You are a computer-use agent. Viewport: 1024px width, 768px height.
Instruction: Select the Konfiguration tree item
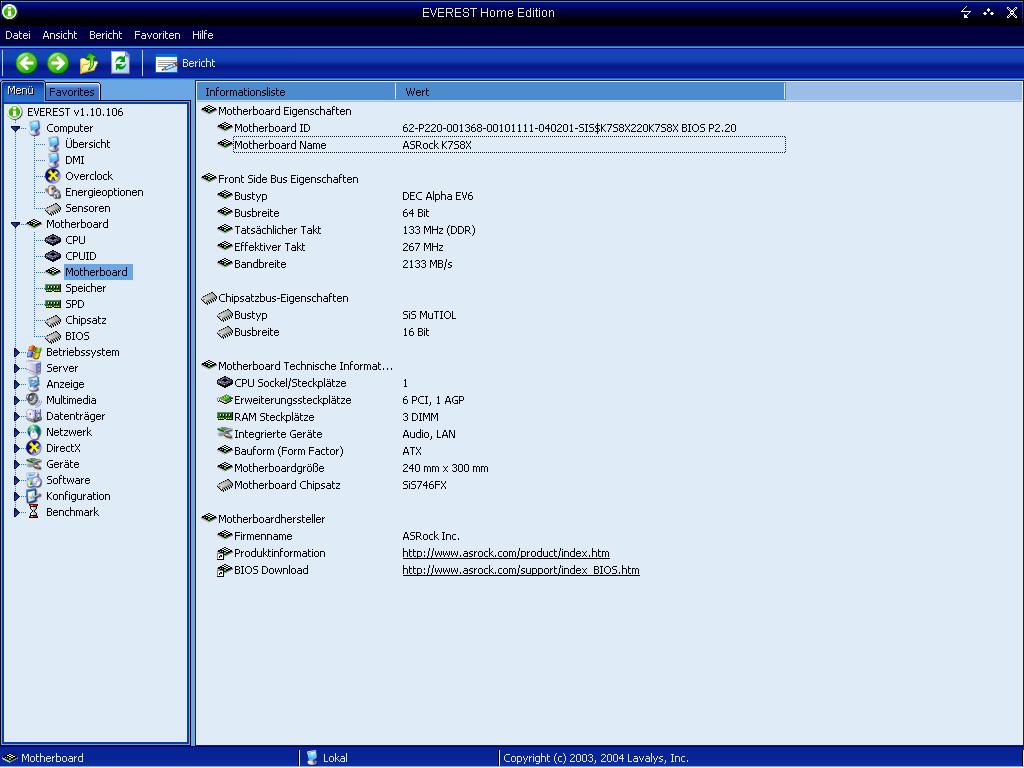[x=78, y=496]
